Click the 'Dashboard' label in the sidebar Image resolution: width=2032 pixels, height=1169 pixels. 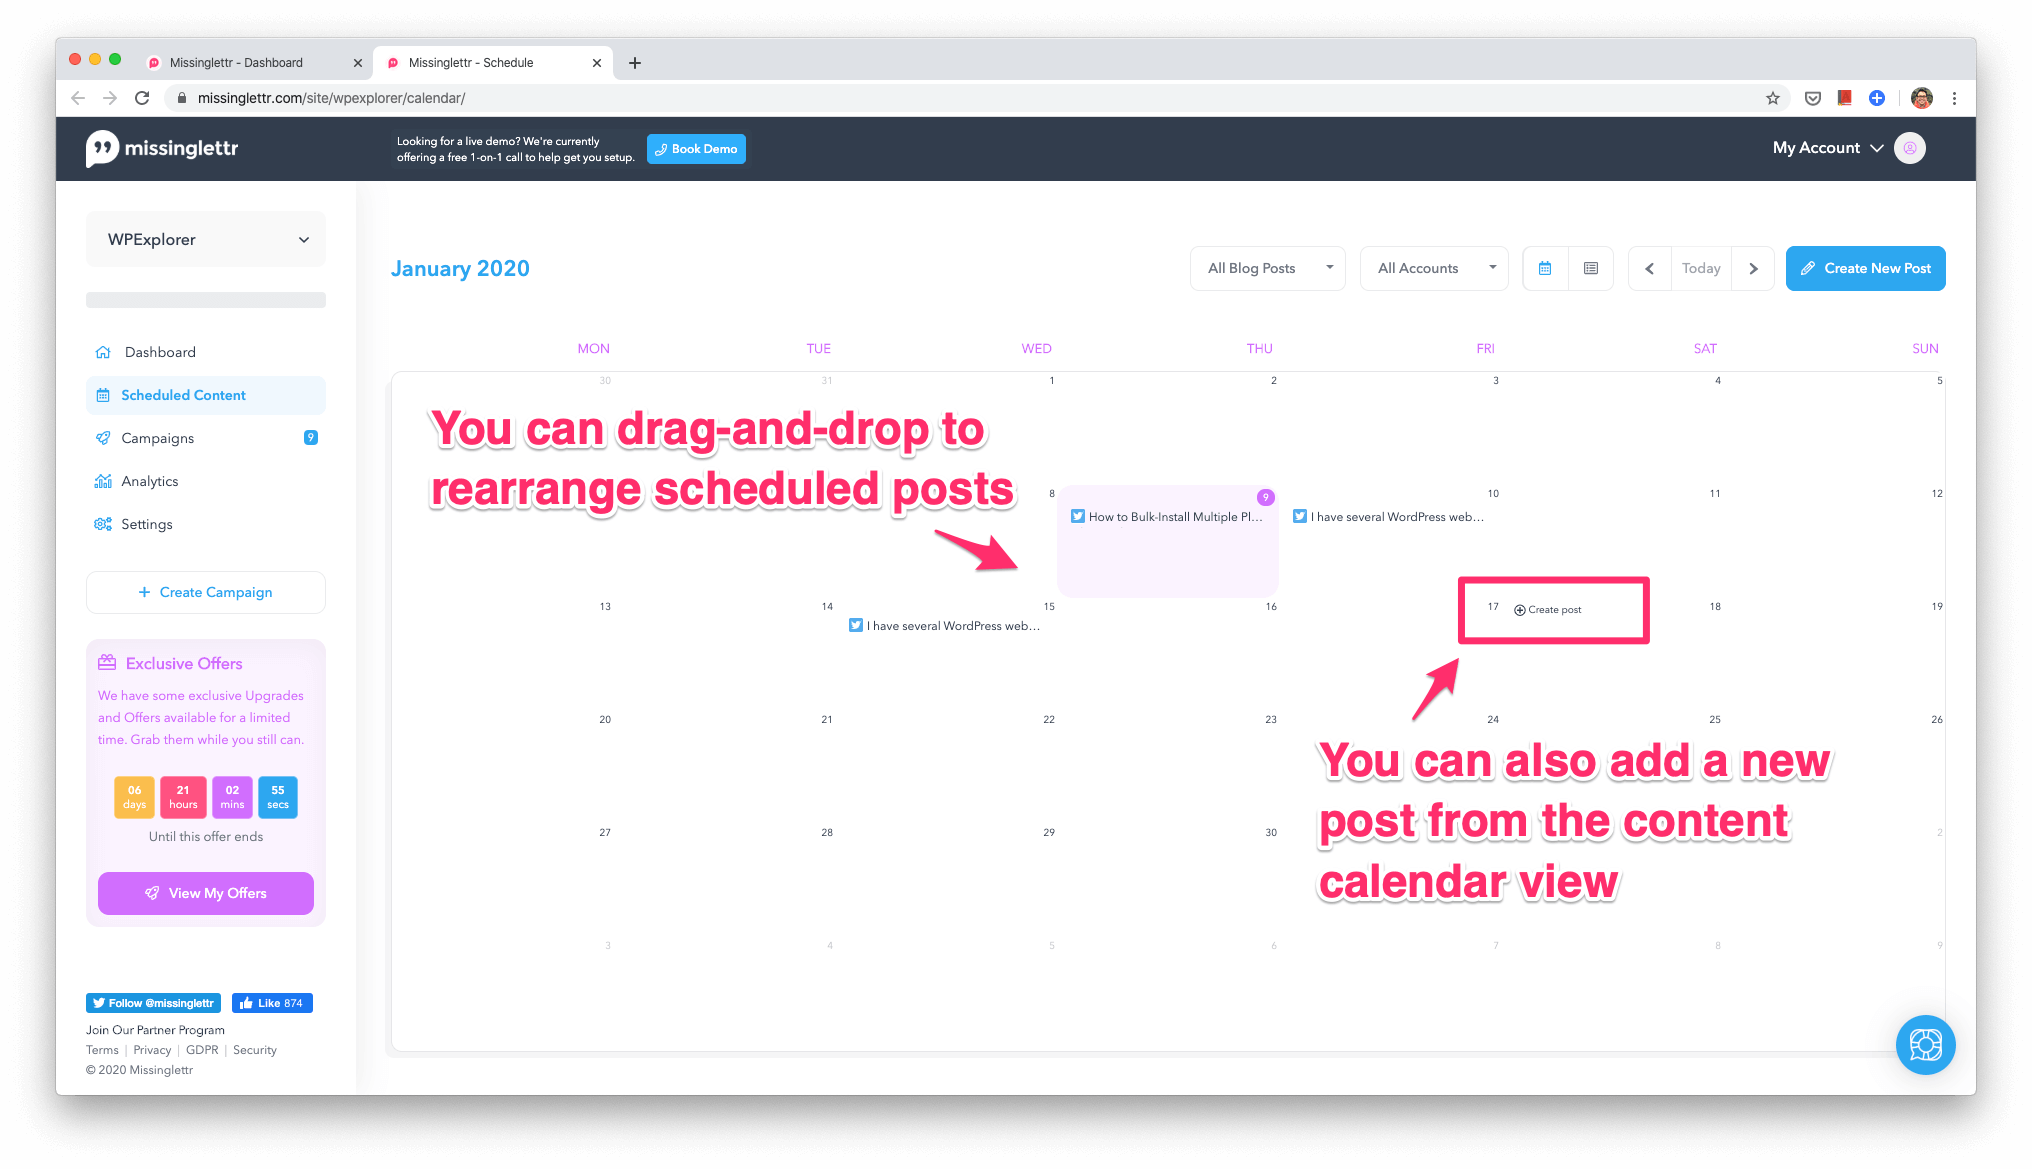(160, 352)
